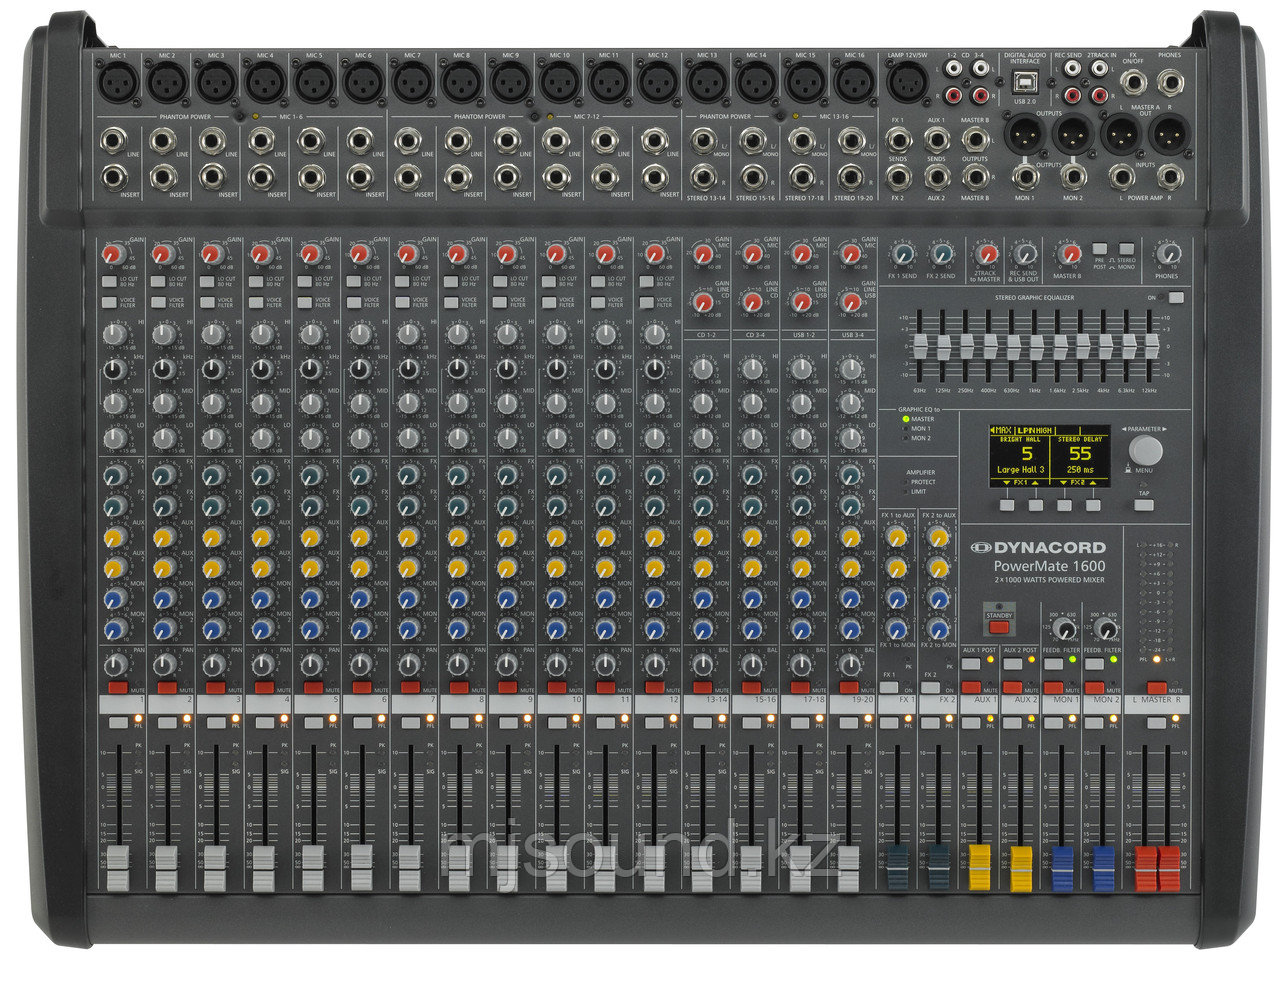Turn channel 1 FX 1 send knob

pos(115,475)
